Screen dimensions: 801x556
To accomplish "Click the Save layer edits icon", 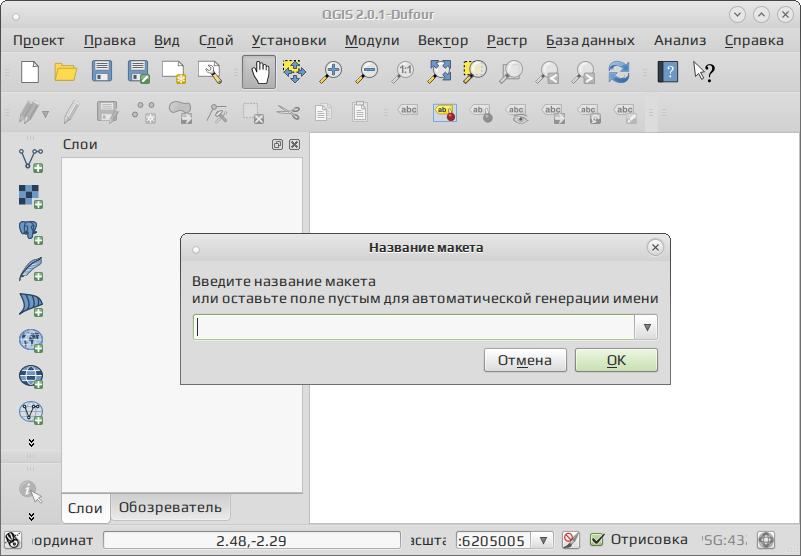I will coord(107,112).
